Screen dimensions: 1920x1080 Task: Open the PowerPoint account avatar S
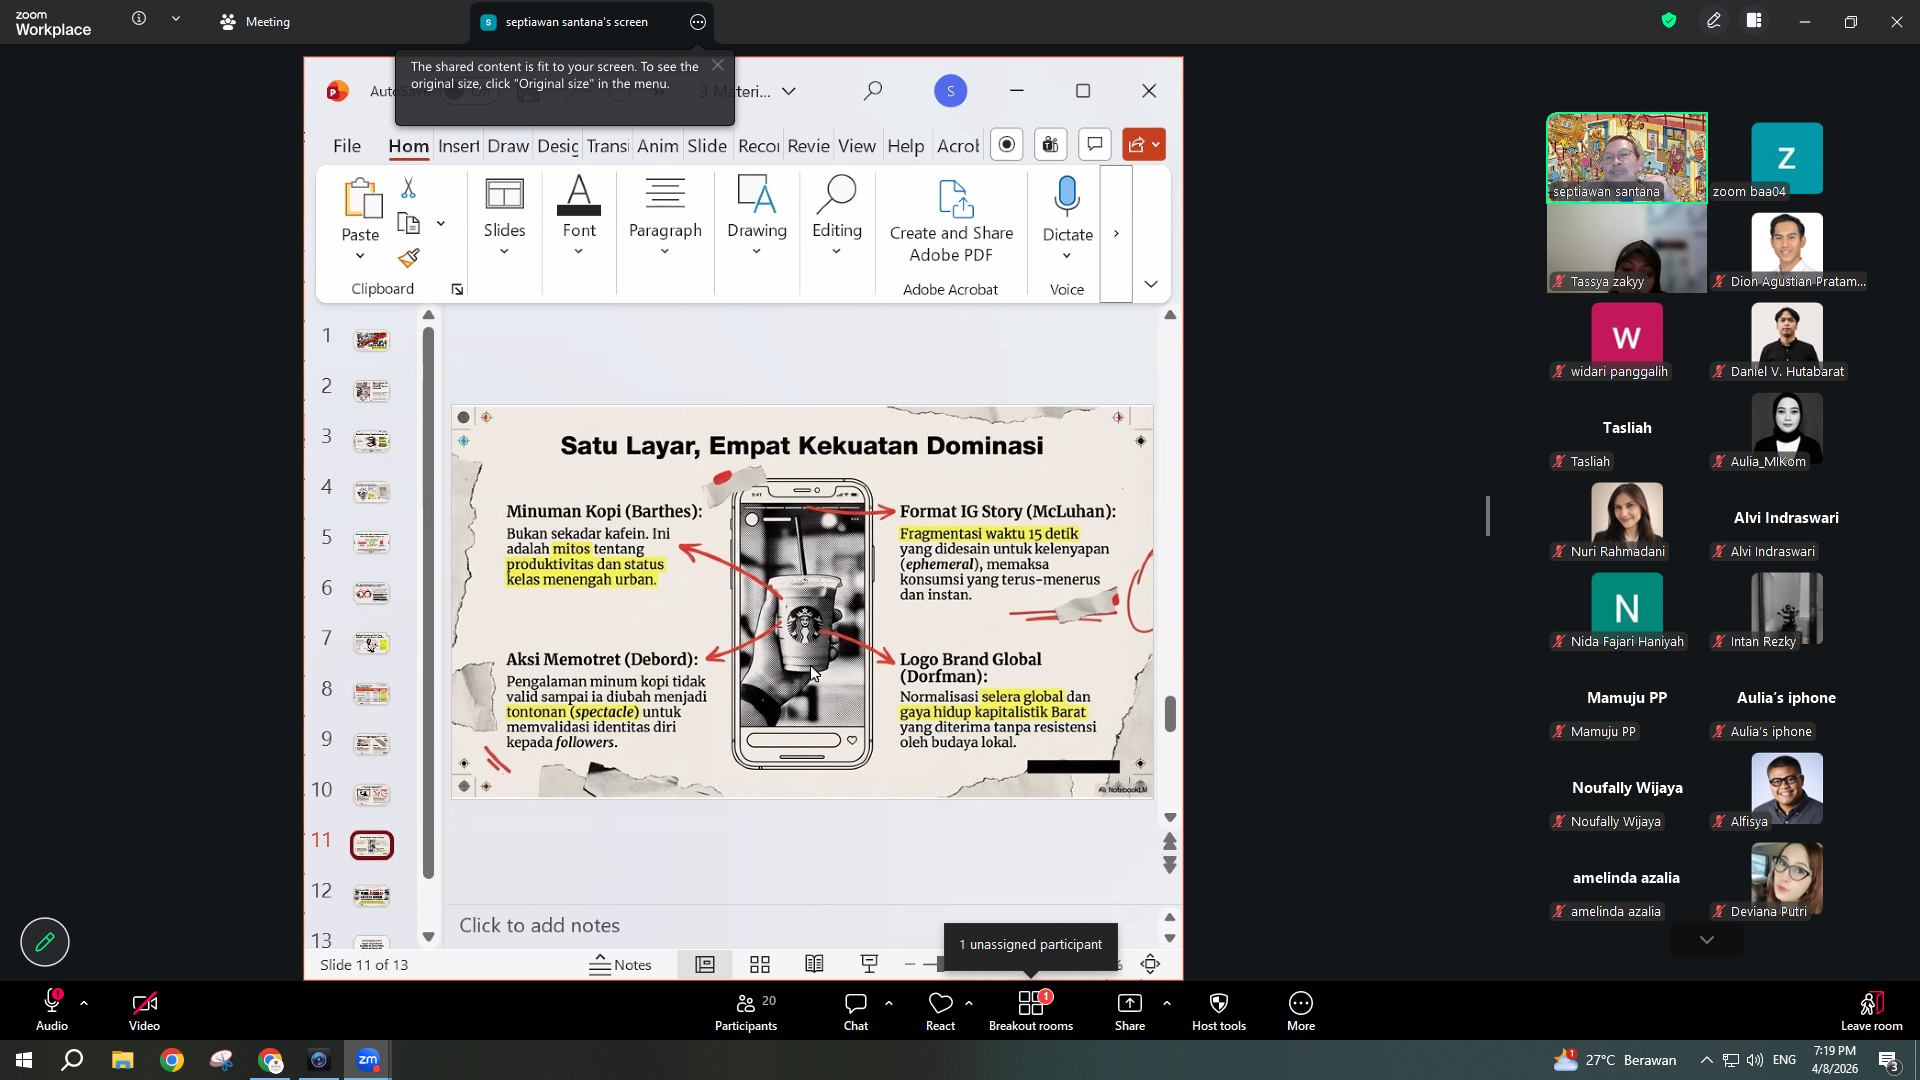pos(951,91)
